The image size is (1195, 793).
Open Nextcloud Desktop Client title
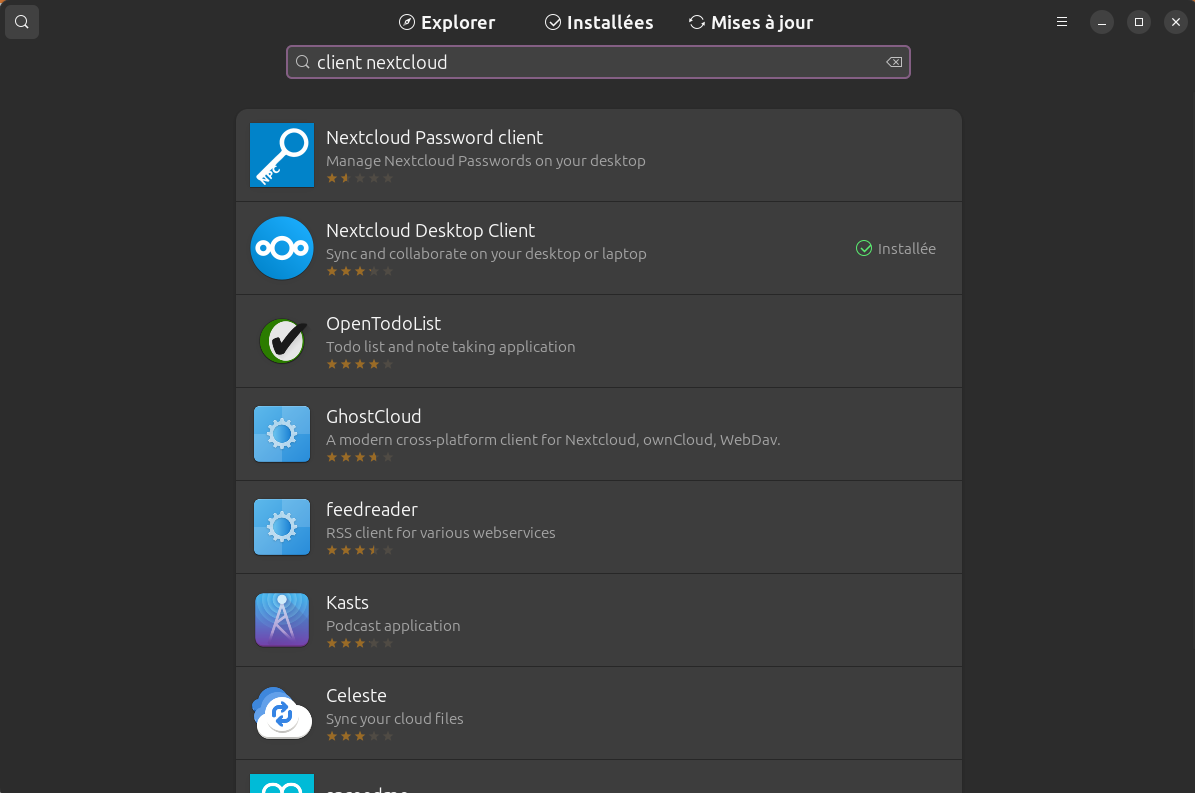click(431, 230)
